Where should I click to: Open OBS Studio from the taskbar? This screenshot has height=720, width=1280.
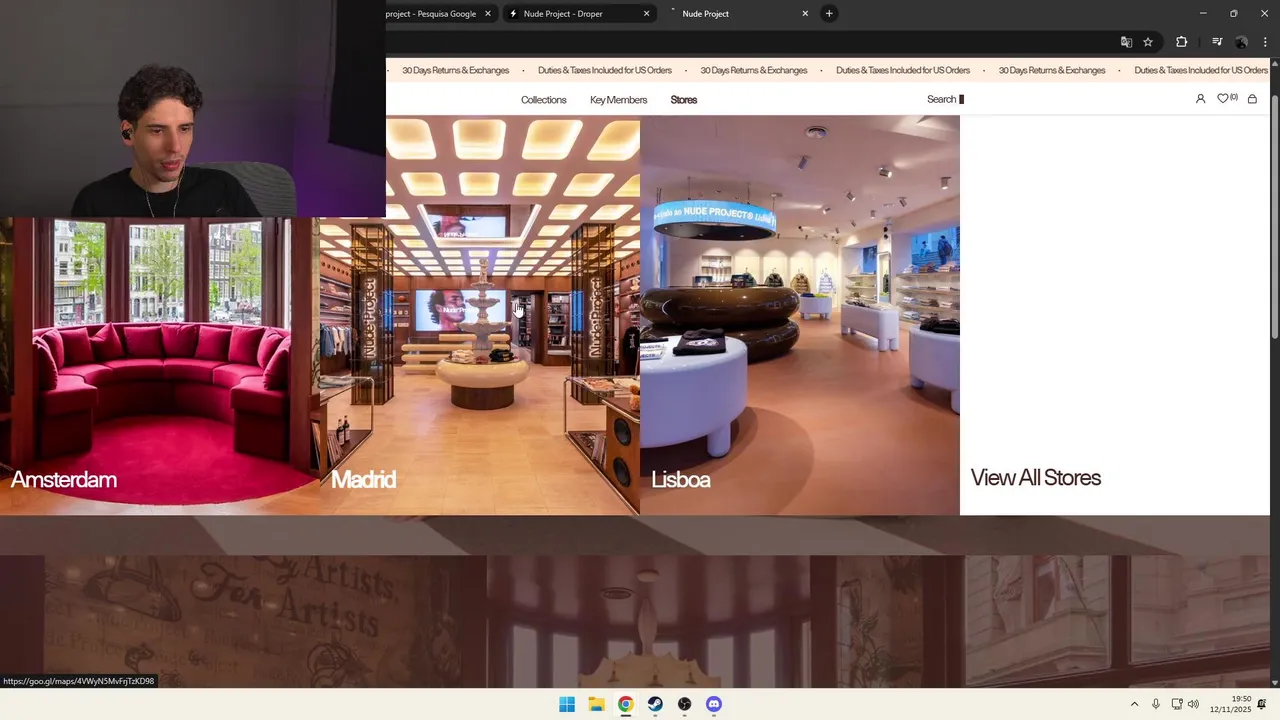click(684, 704)
